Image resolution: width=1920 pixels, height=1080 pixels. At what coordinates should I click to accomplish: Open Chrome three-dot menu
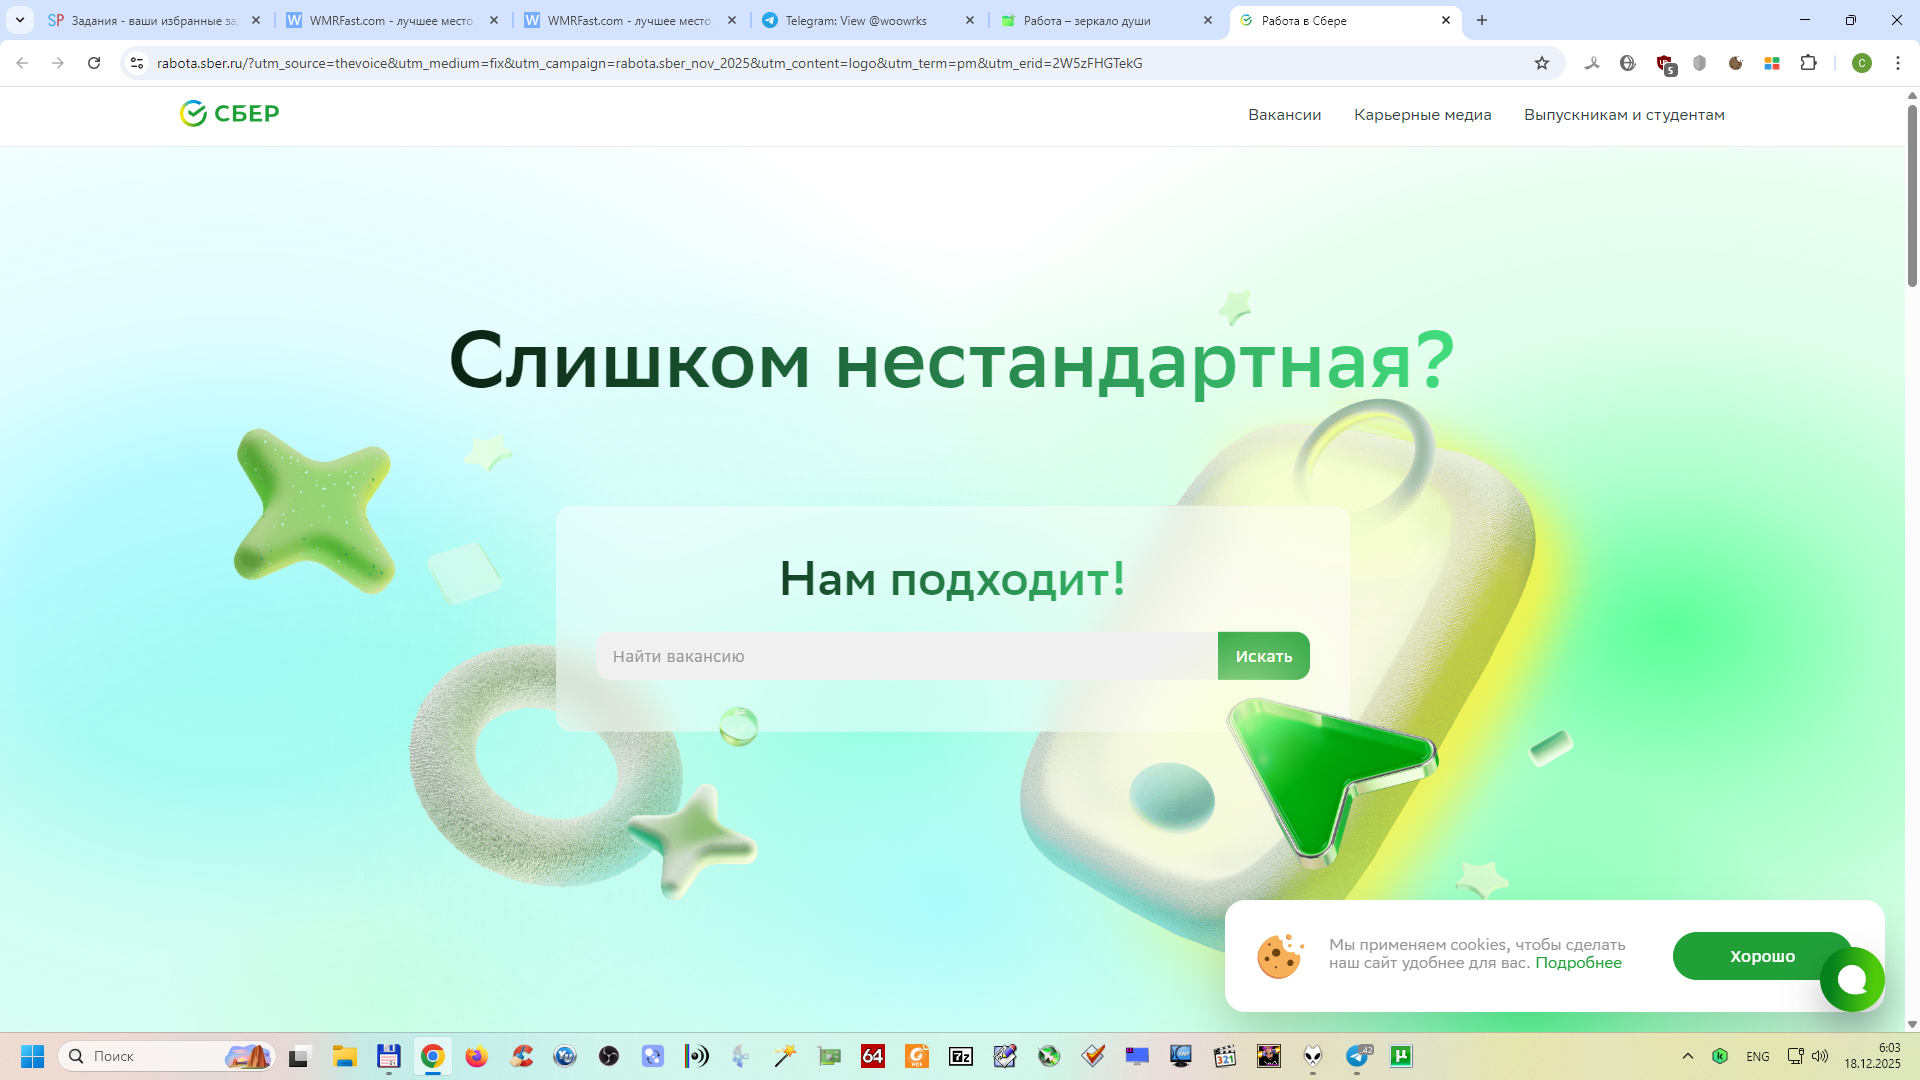click(x=1897, y=63)
